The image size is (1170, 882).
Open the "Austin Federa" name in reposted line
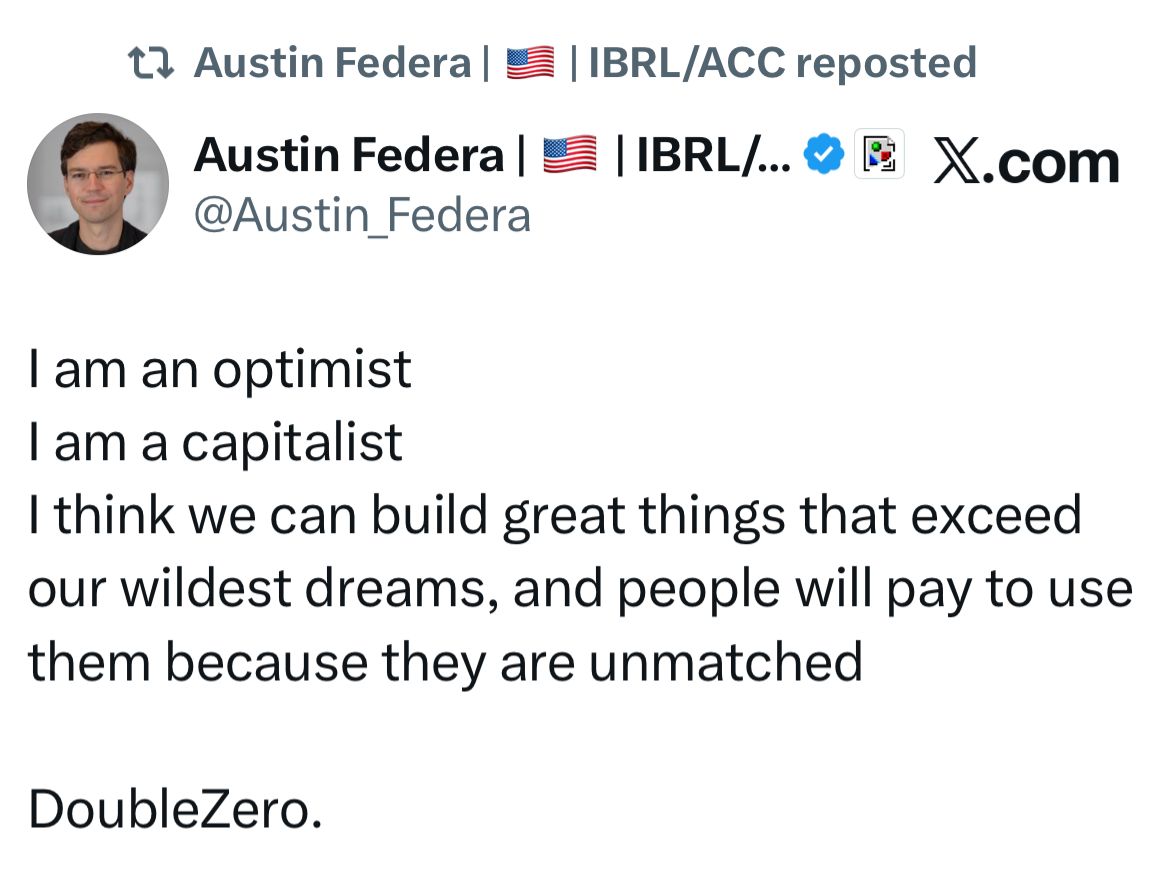click(331, 63)
